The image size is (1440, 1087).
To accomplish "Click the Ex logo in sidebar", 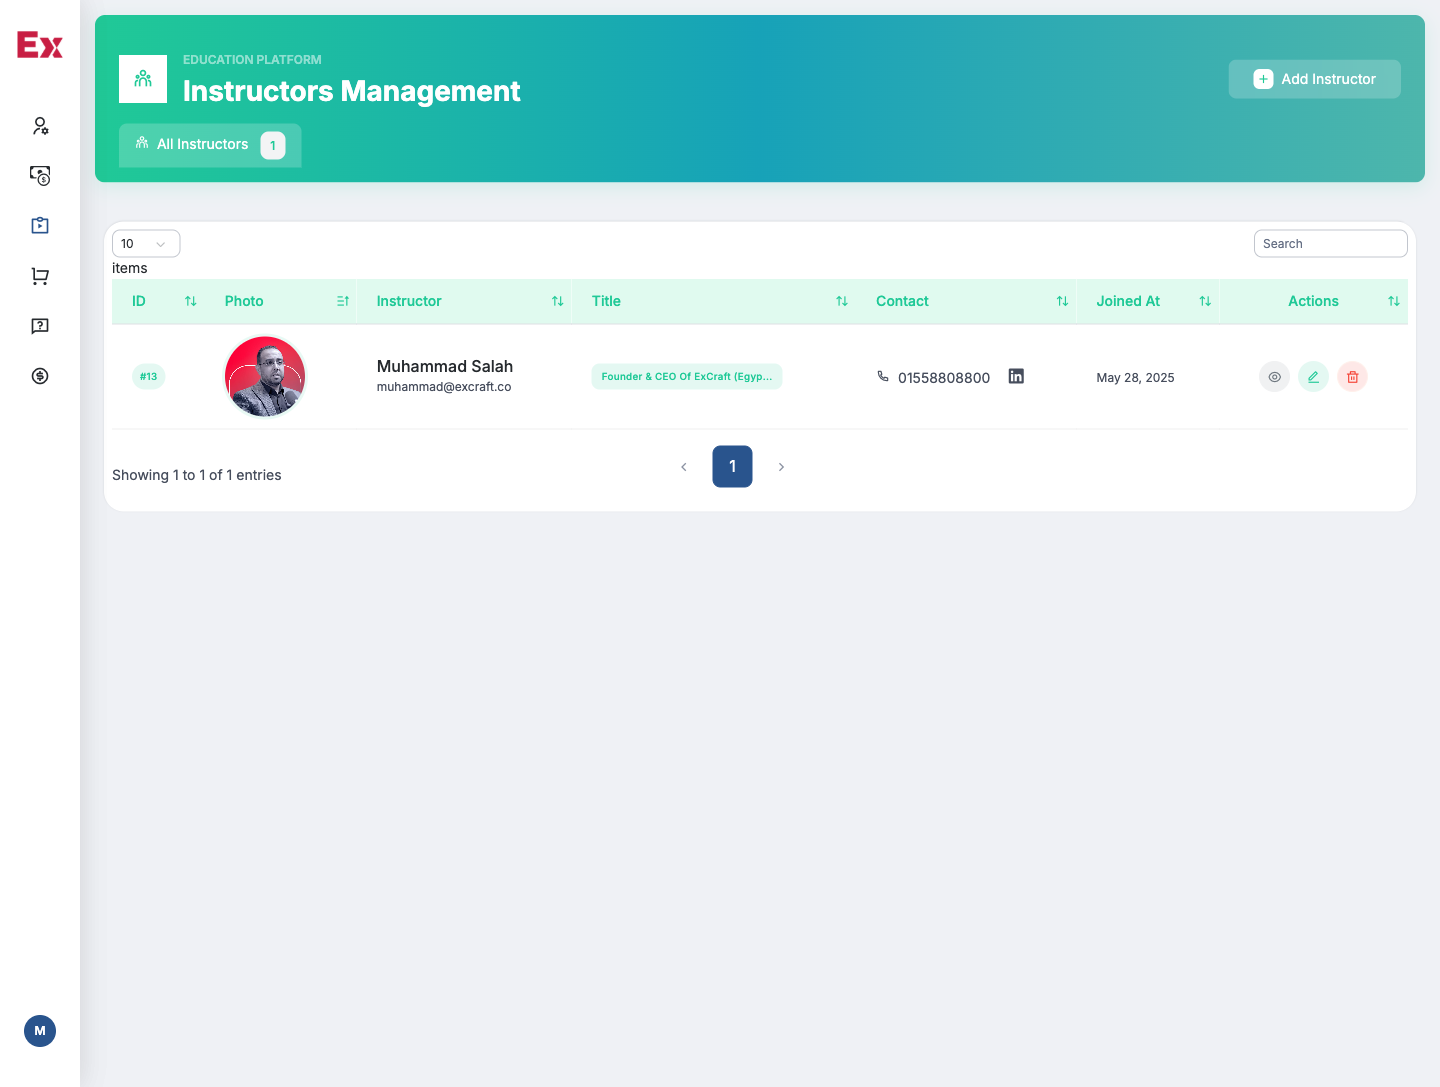I will coord(40,45).
